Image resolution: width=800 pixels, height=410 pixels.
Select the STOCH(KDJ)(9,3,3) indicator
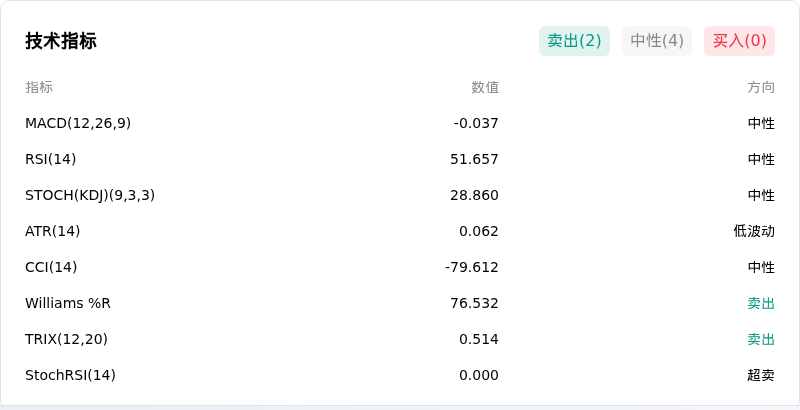pyautogui.click(x=90, y=195)
